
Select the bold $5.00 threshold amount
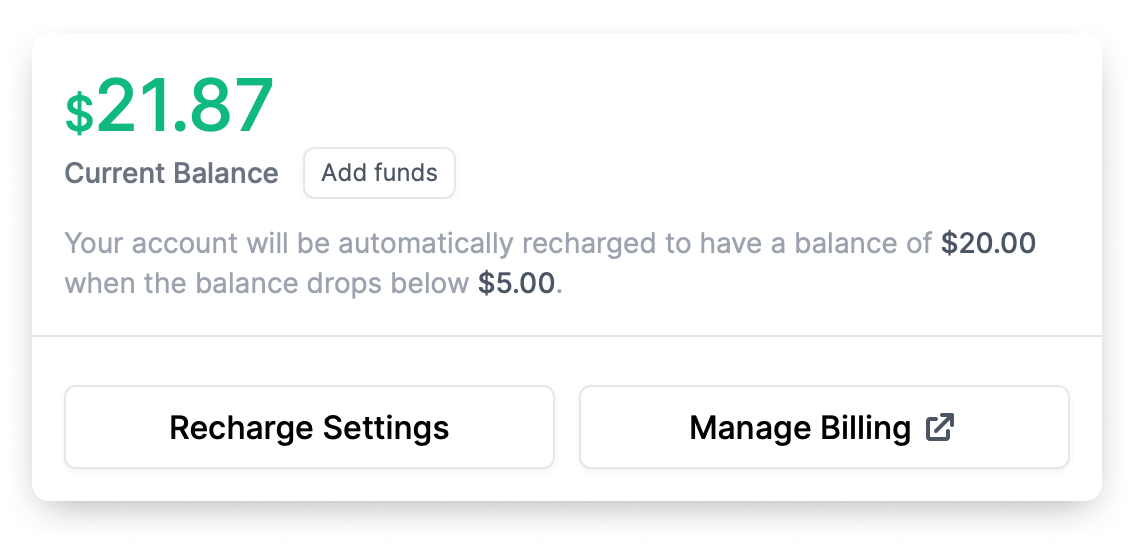coord(516,283)
